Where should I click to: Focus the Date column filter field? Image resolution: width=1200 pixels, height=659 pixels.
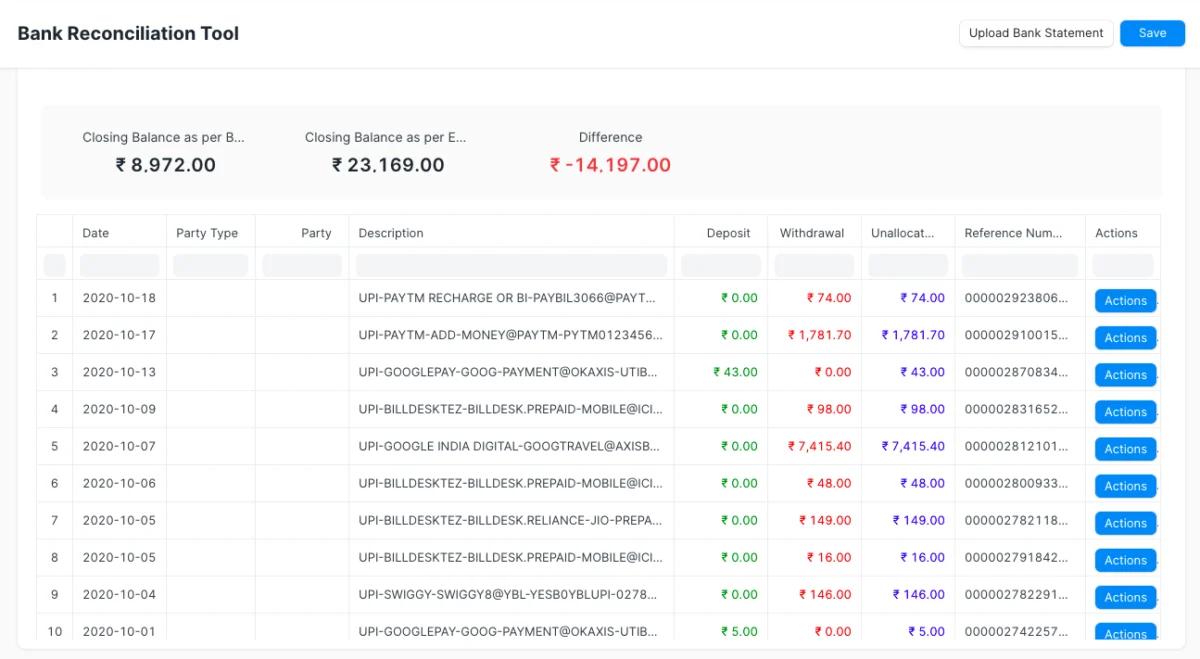coord(119,265)
